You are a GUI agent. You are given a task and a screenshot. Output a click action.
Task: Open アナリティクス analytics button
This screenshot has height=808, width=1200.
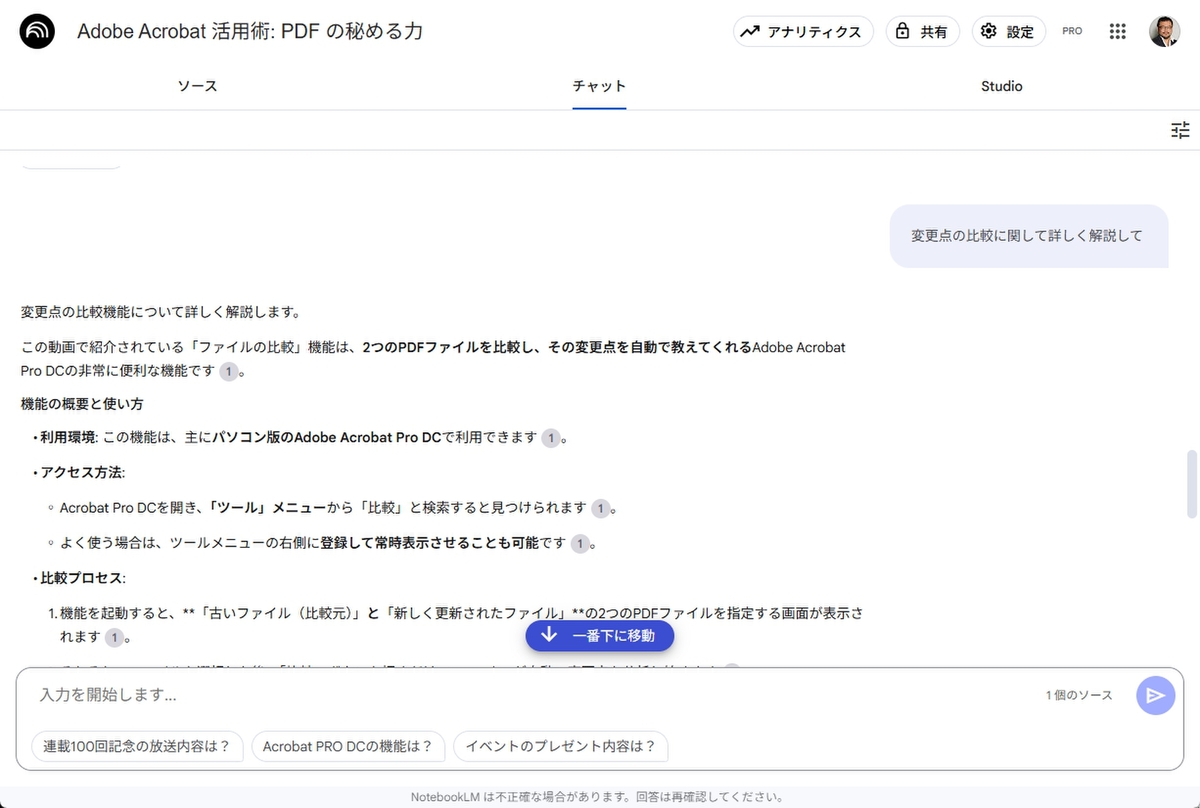pyautogui.click(x=803, y=32)
